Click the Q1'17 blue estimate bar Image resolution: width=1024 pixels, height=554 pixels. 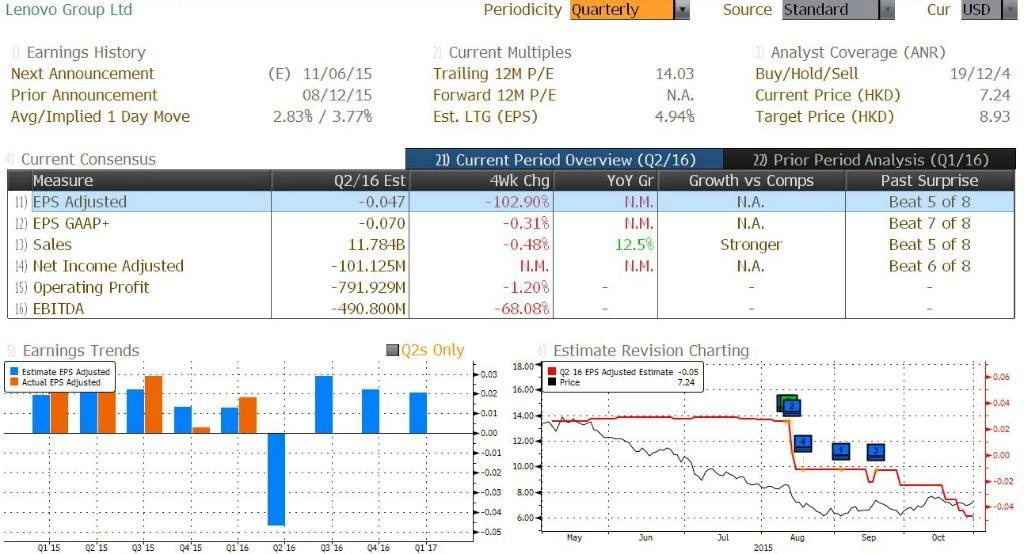click(418, 413)
